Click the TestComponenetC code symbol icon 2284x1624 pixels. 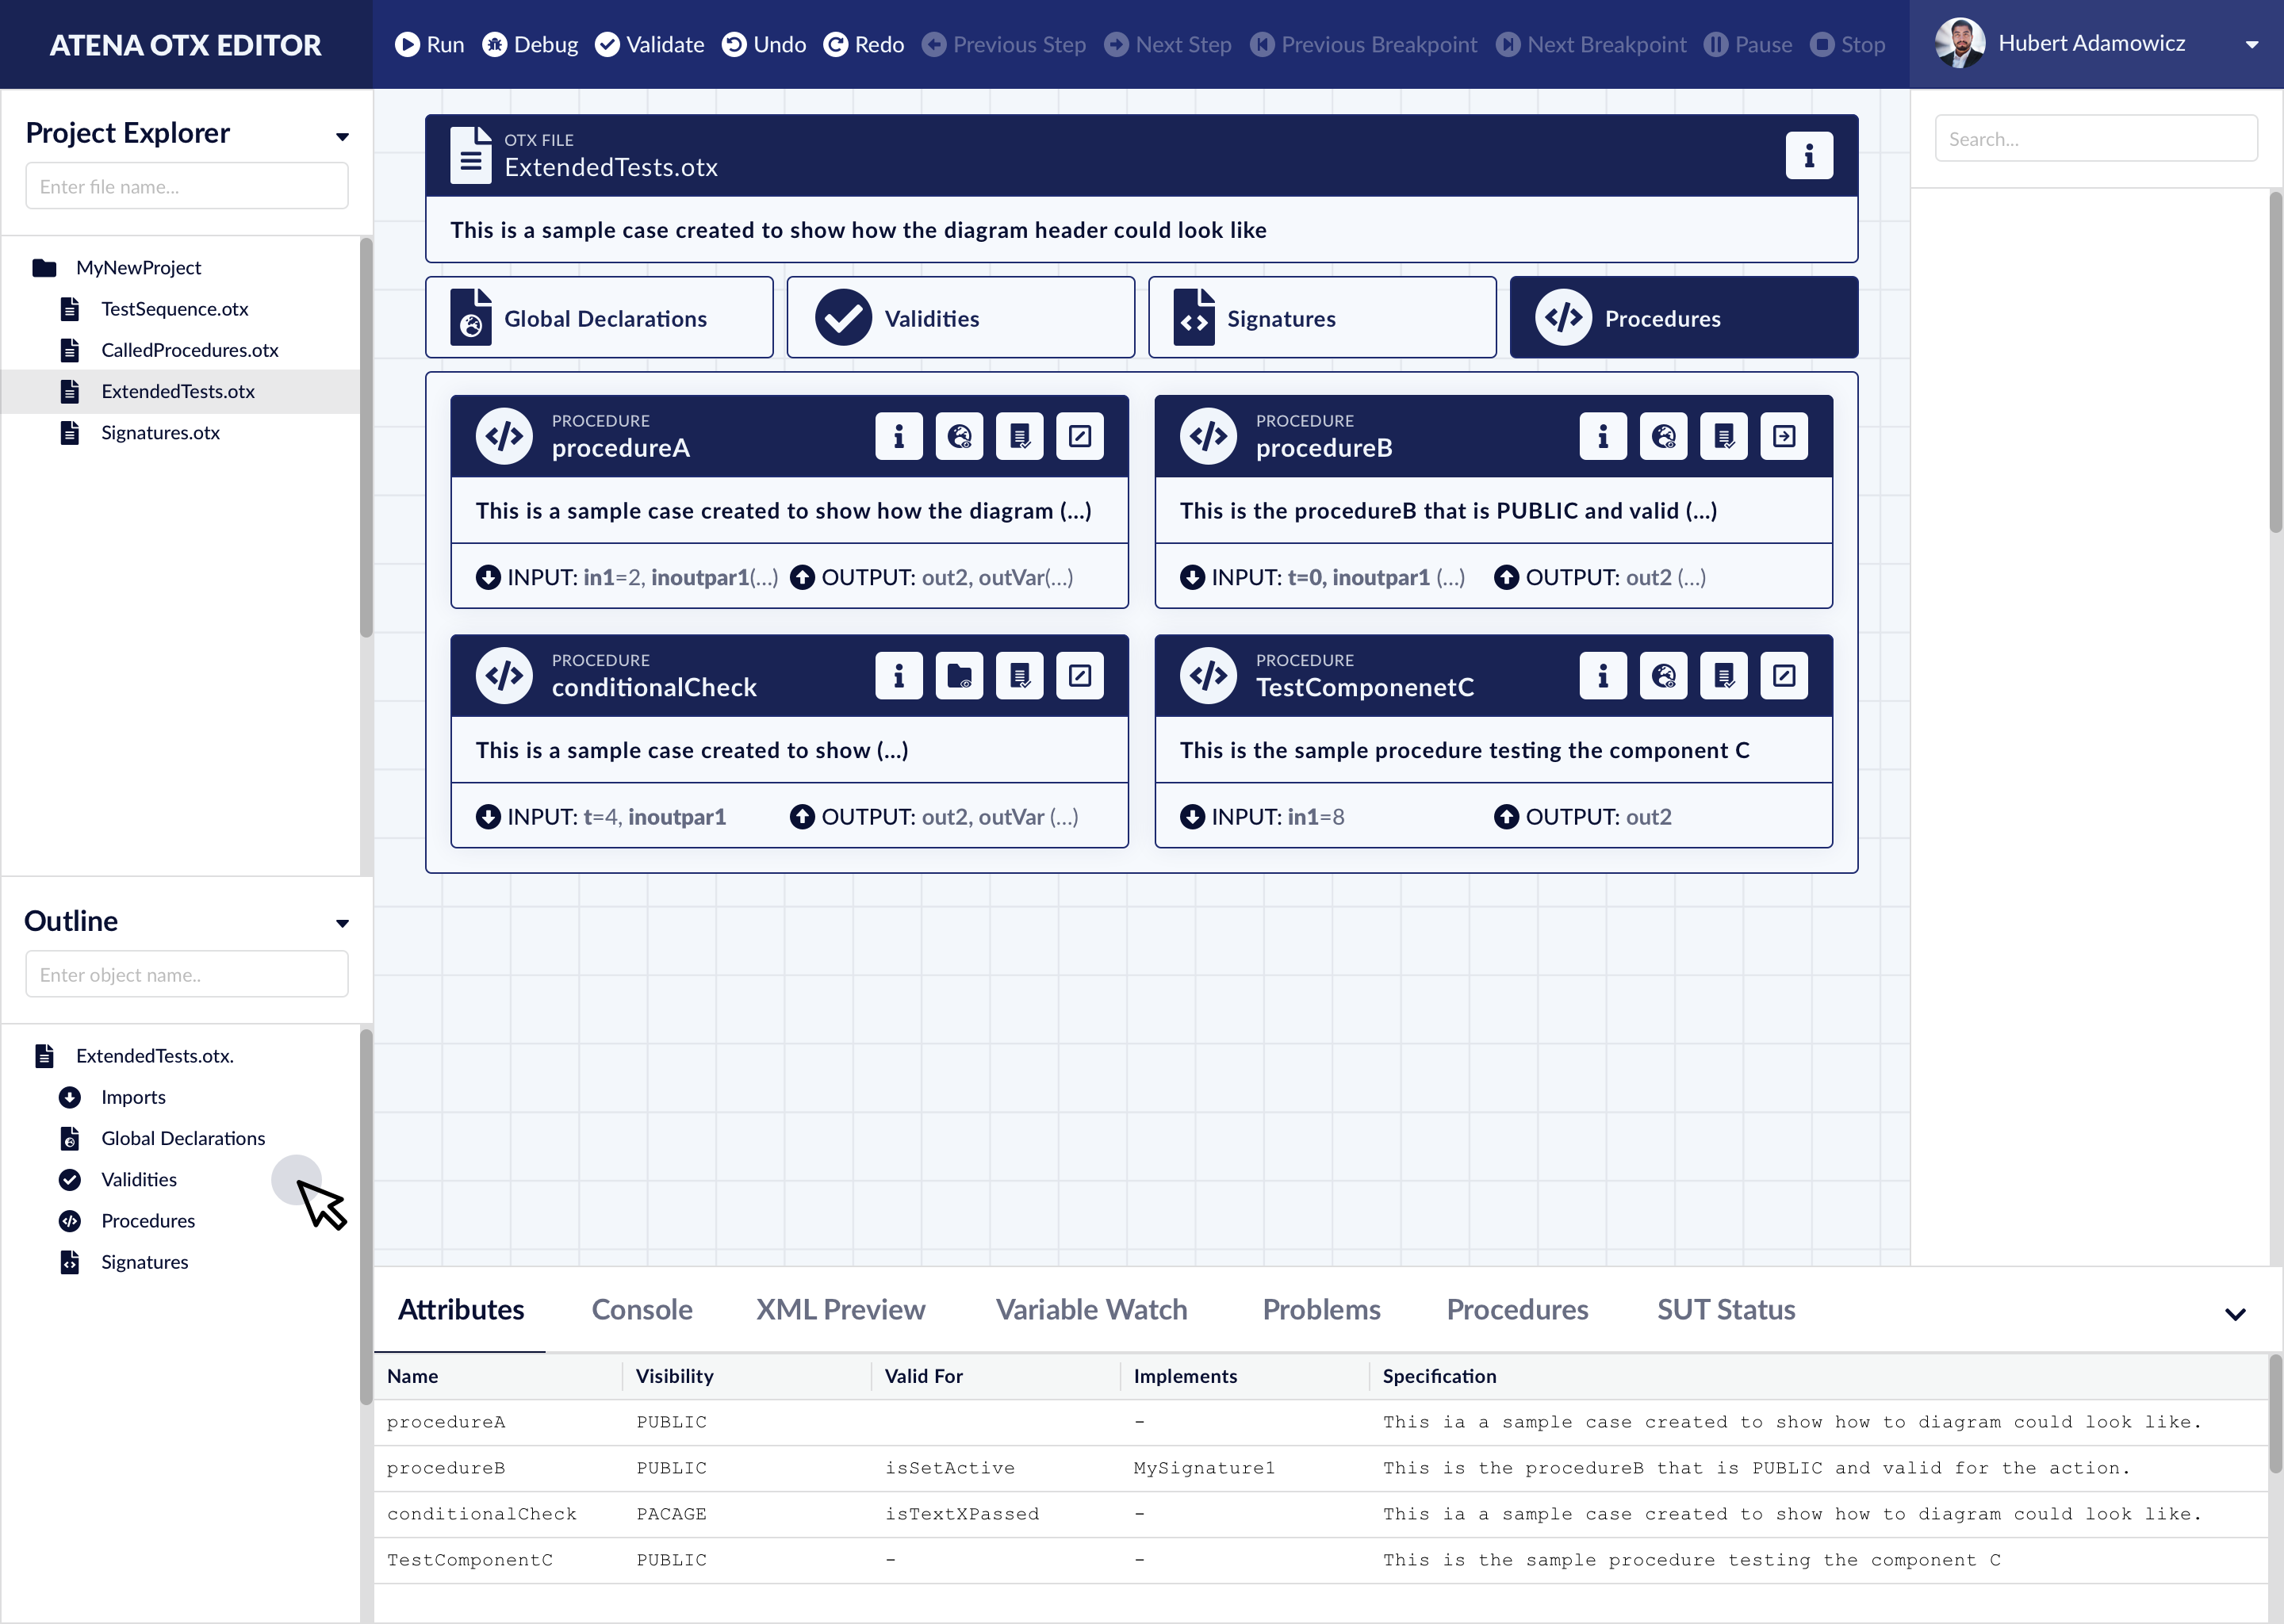1208,676
